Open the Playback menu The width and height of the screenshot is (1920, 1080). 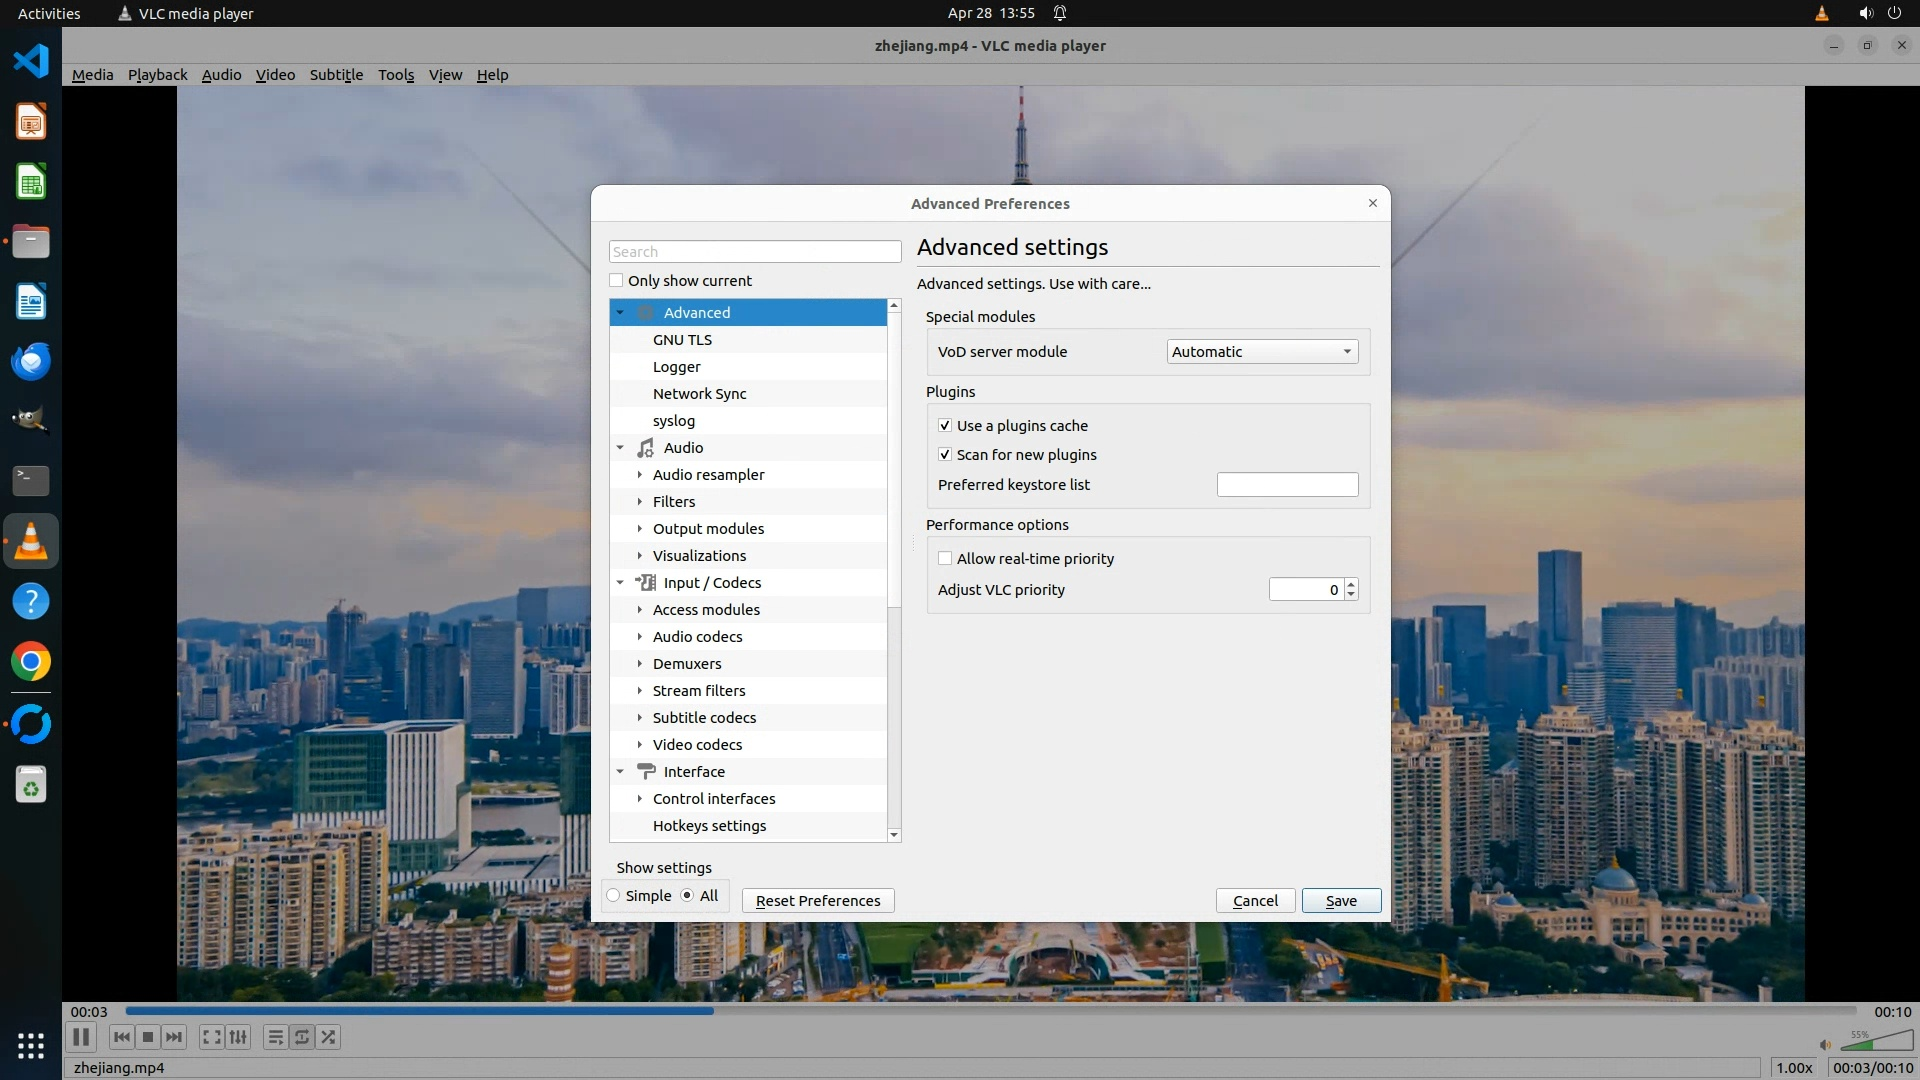[x=157, y=75]
